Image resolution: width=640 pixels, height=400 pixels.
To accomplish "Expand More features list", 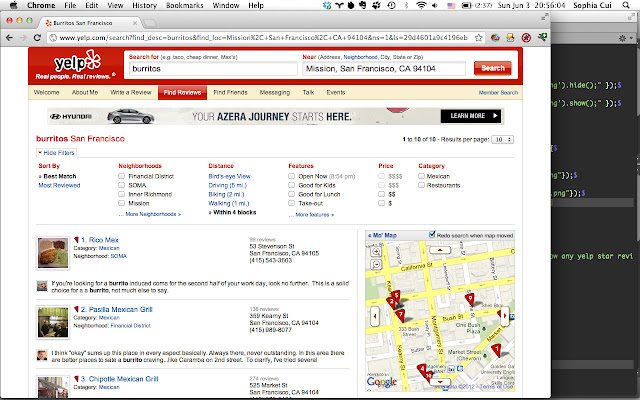I will point(312,214).
